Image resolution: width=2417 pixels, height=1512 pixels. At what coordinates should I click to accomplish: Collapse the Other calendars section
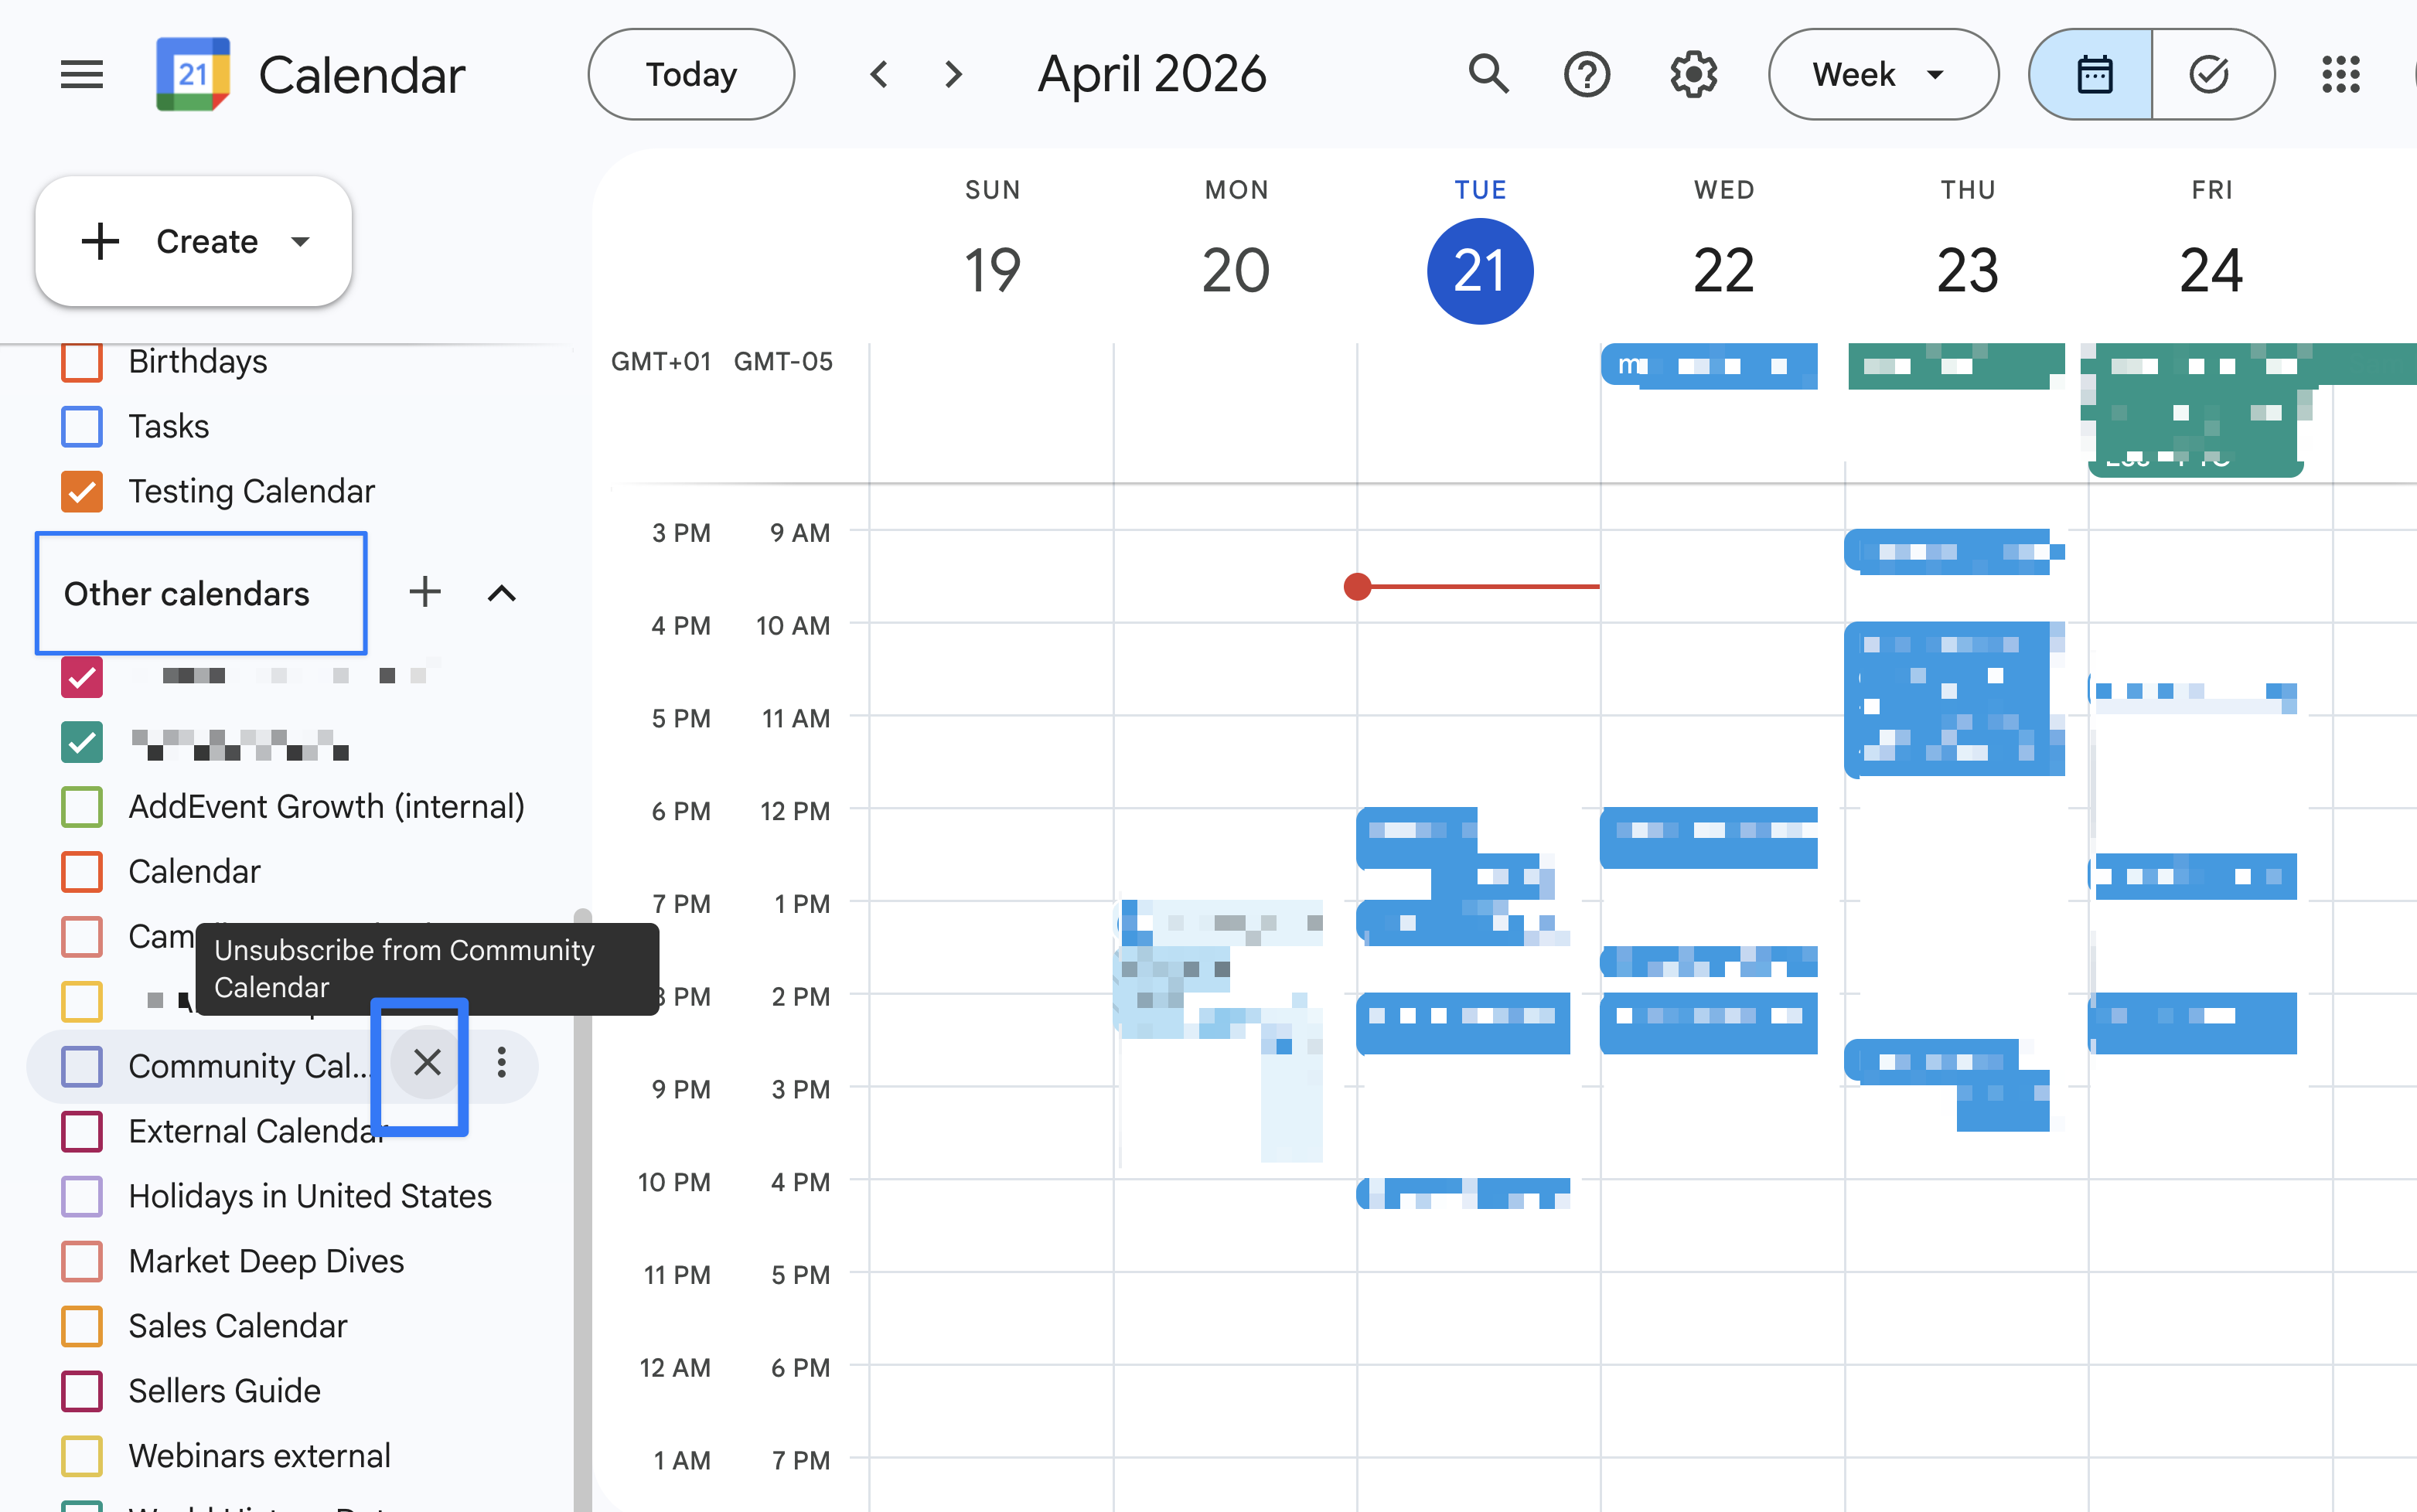(501, 593)
